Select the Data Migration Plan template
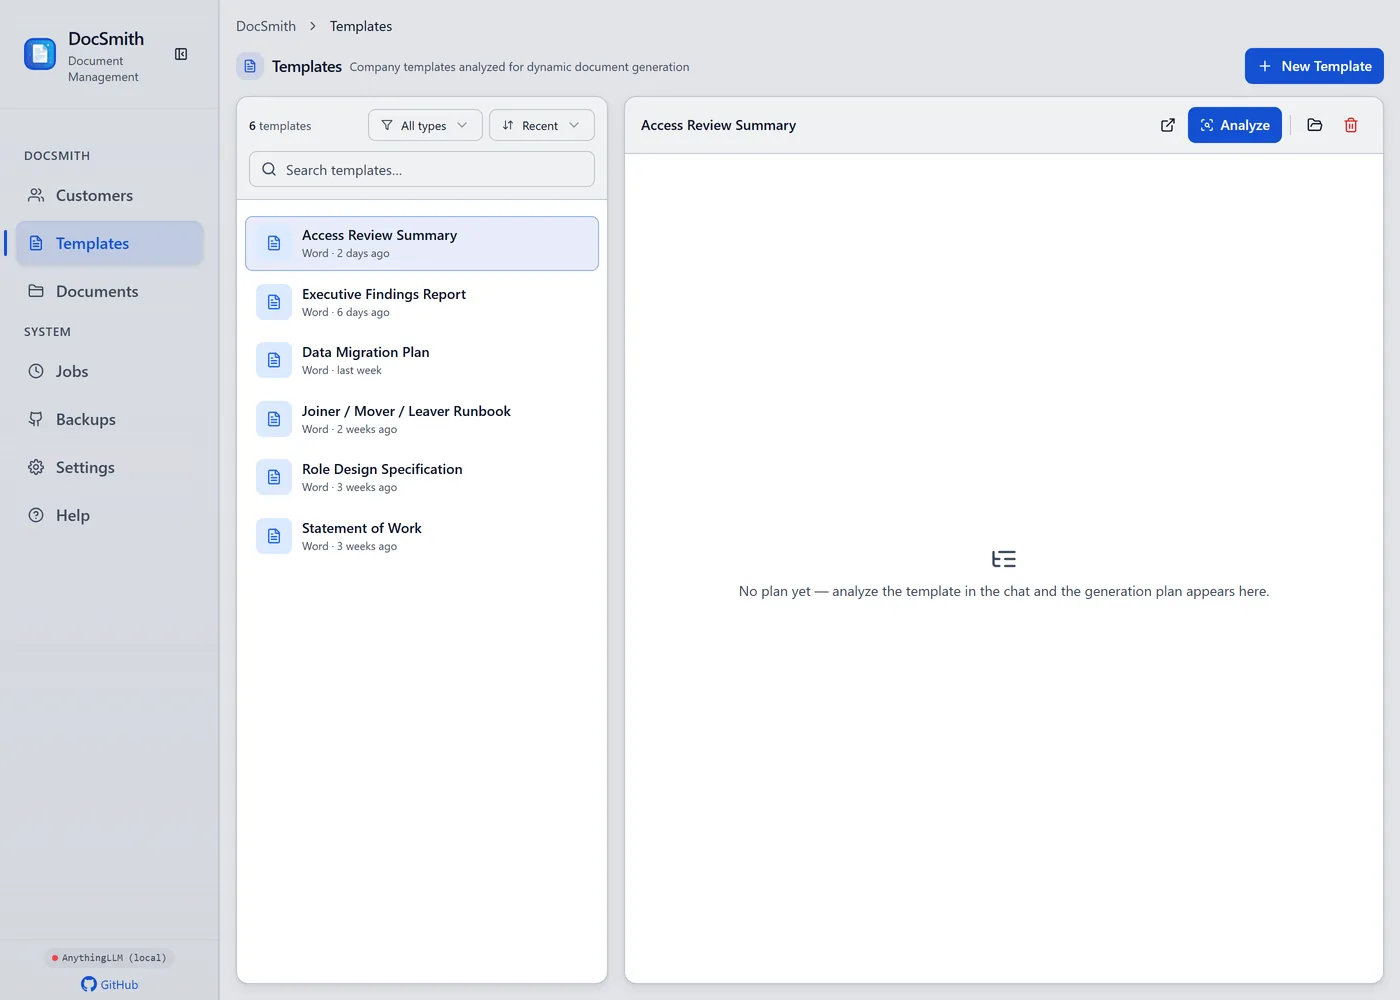The width and height of the screenshot is (1400, 1000). pos(422,360)
